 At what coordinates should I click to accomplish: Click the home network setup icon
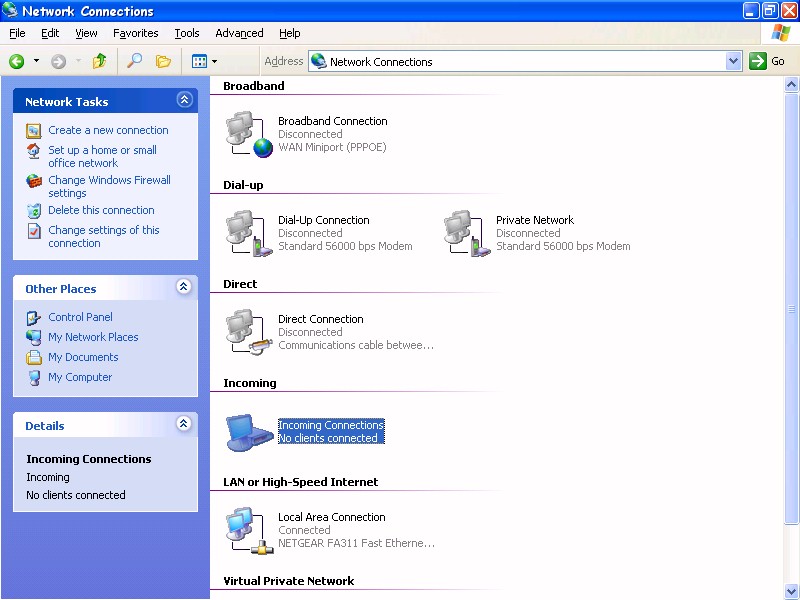click(34, 151)
